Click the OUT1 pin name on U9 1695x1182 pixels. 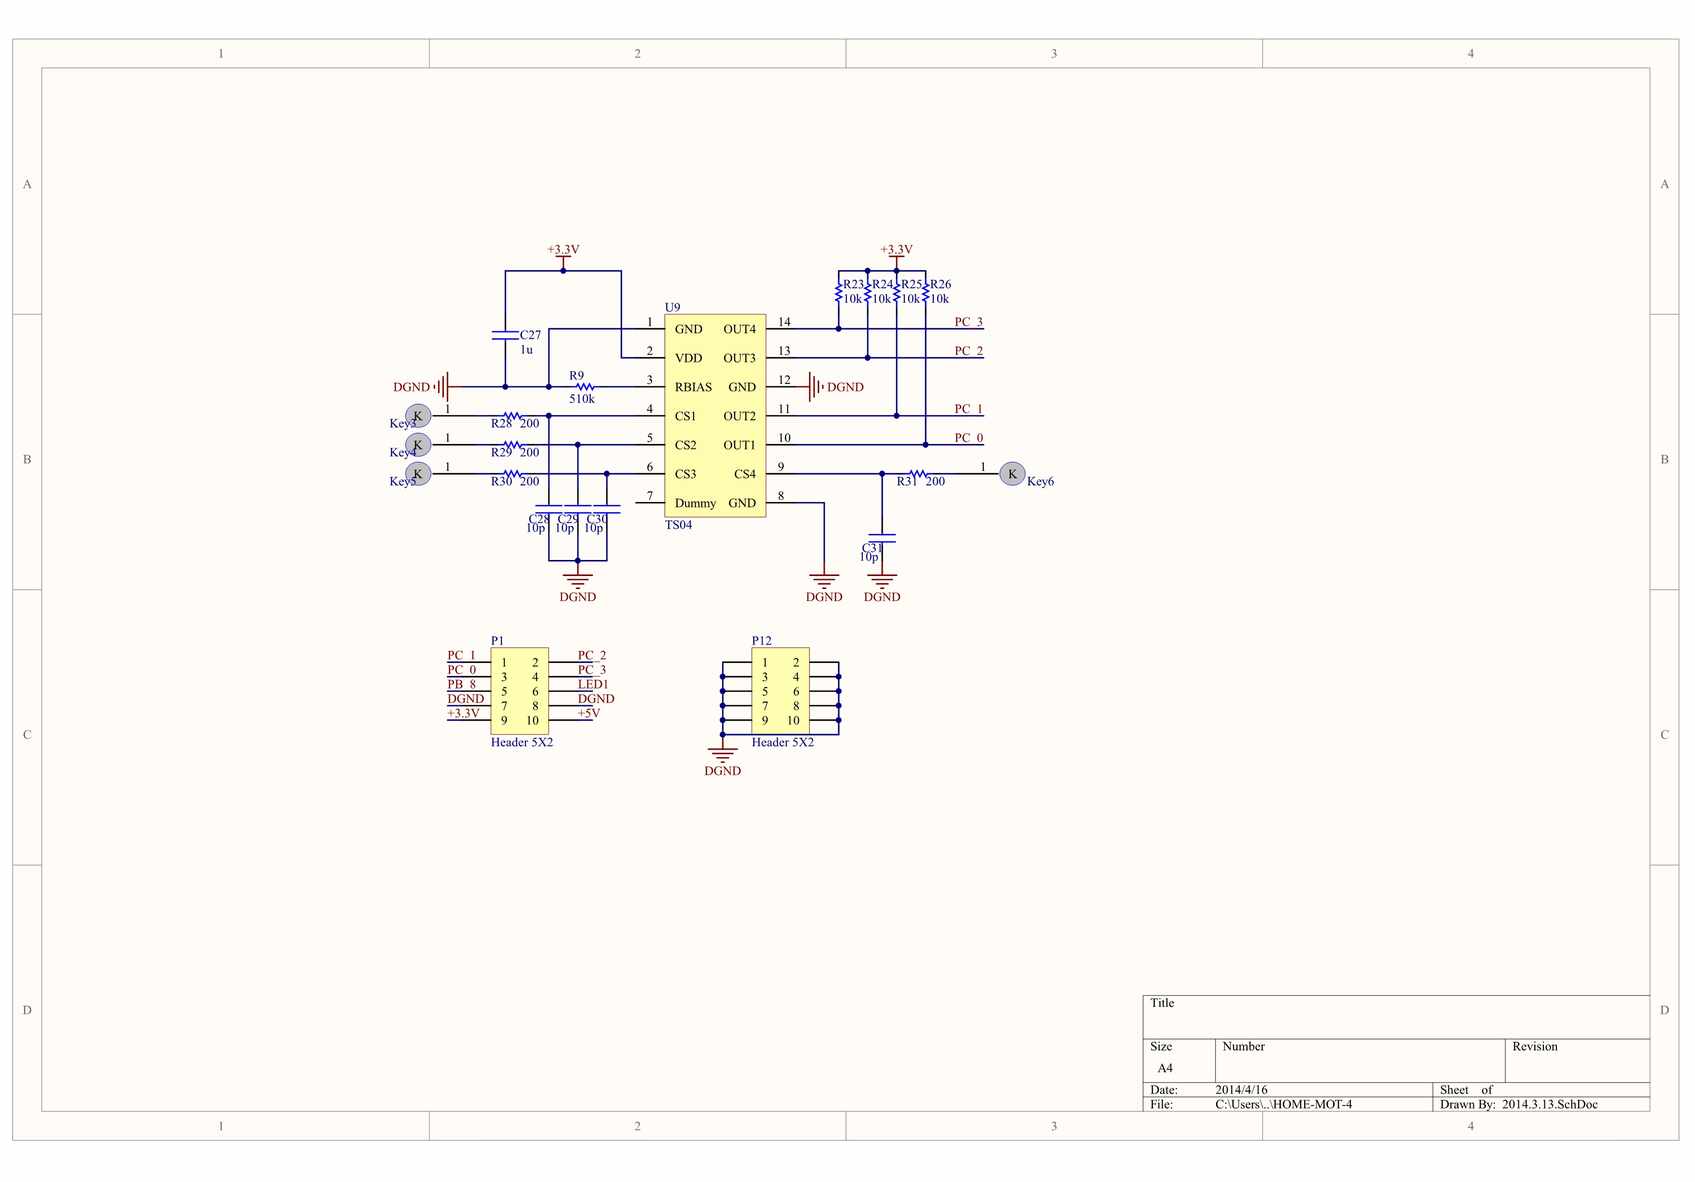740,445
